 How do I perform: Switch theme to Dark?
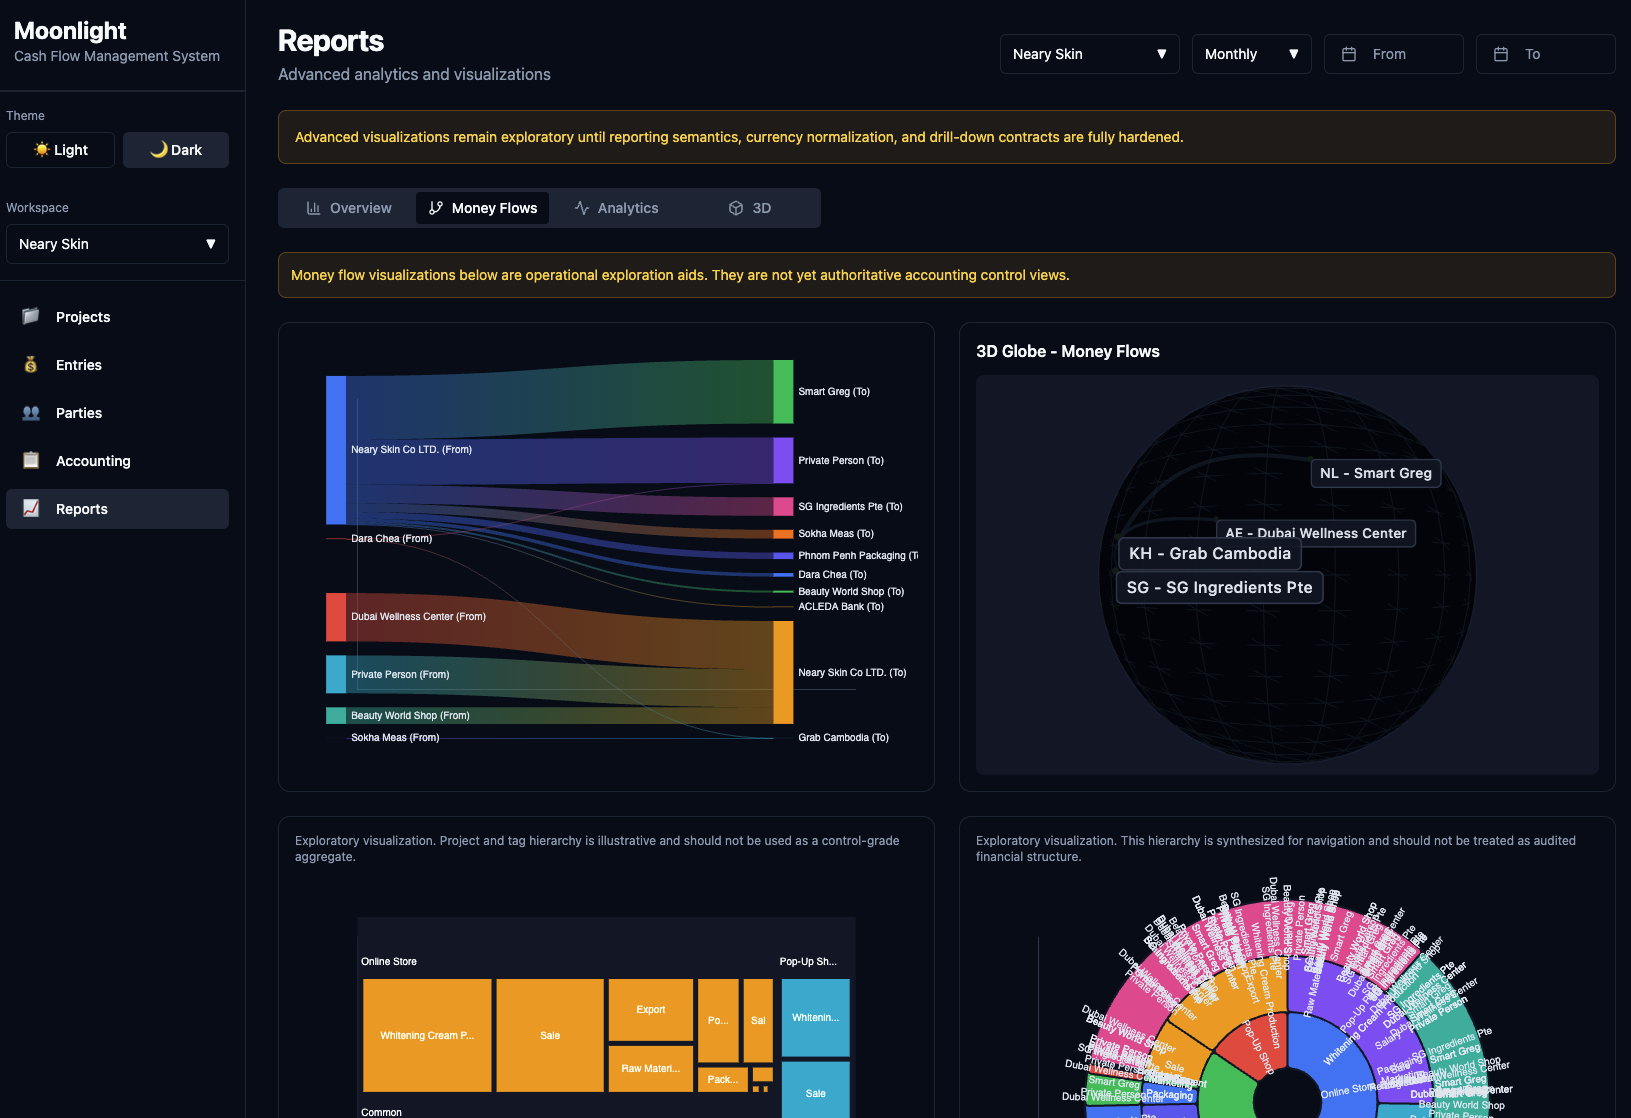[x=176, y=150]
